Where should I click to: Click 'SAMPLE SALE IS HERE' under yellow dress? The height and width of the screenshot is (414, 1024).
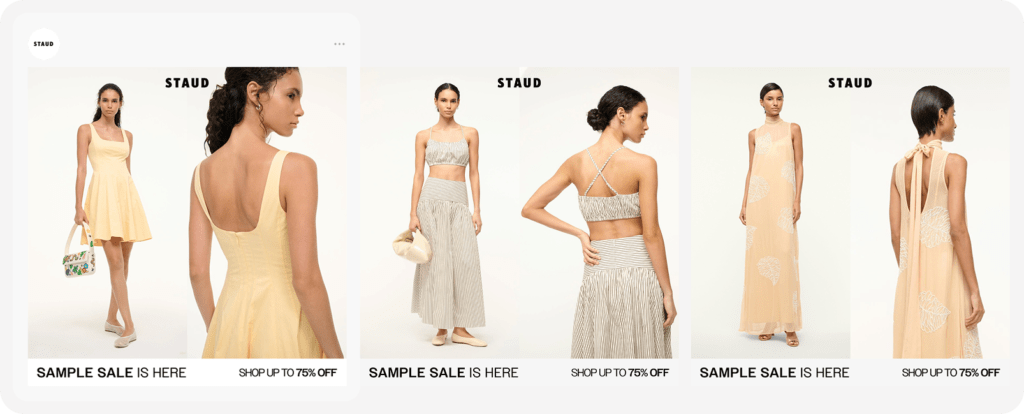click(x=112, y=373)
